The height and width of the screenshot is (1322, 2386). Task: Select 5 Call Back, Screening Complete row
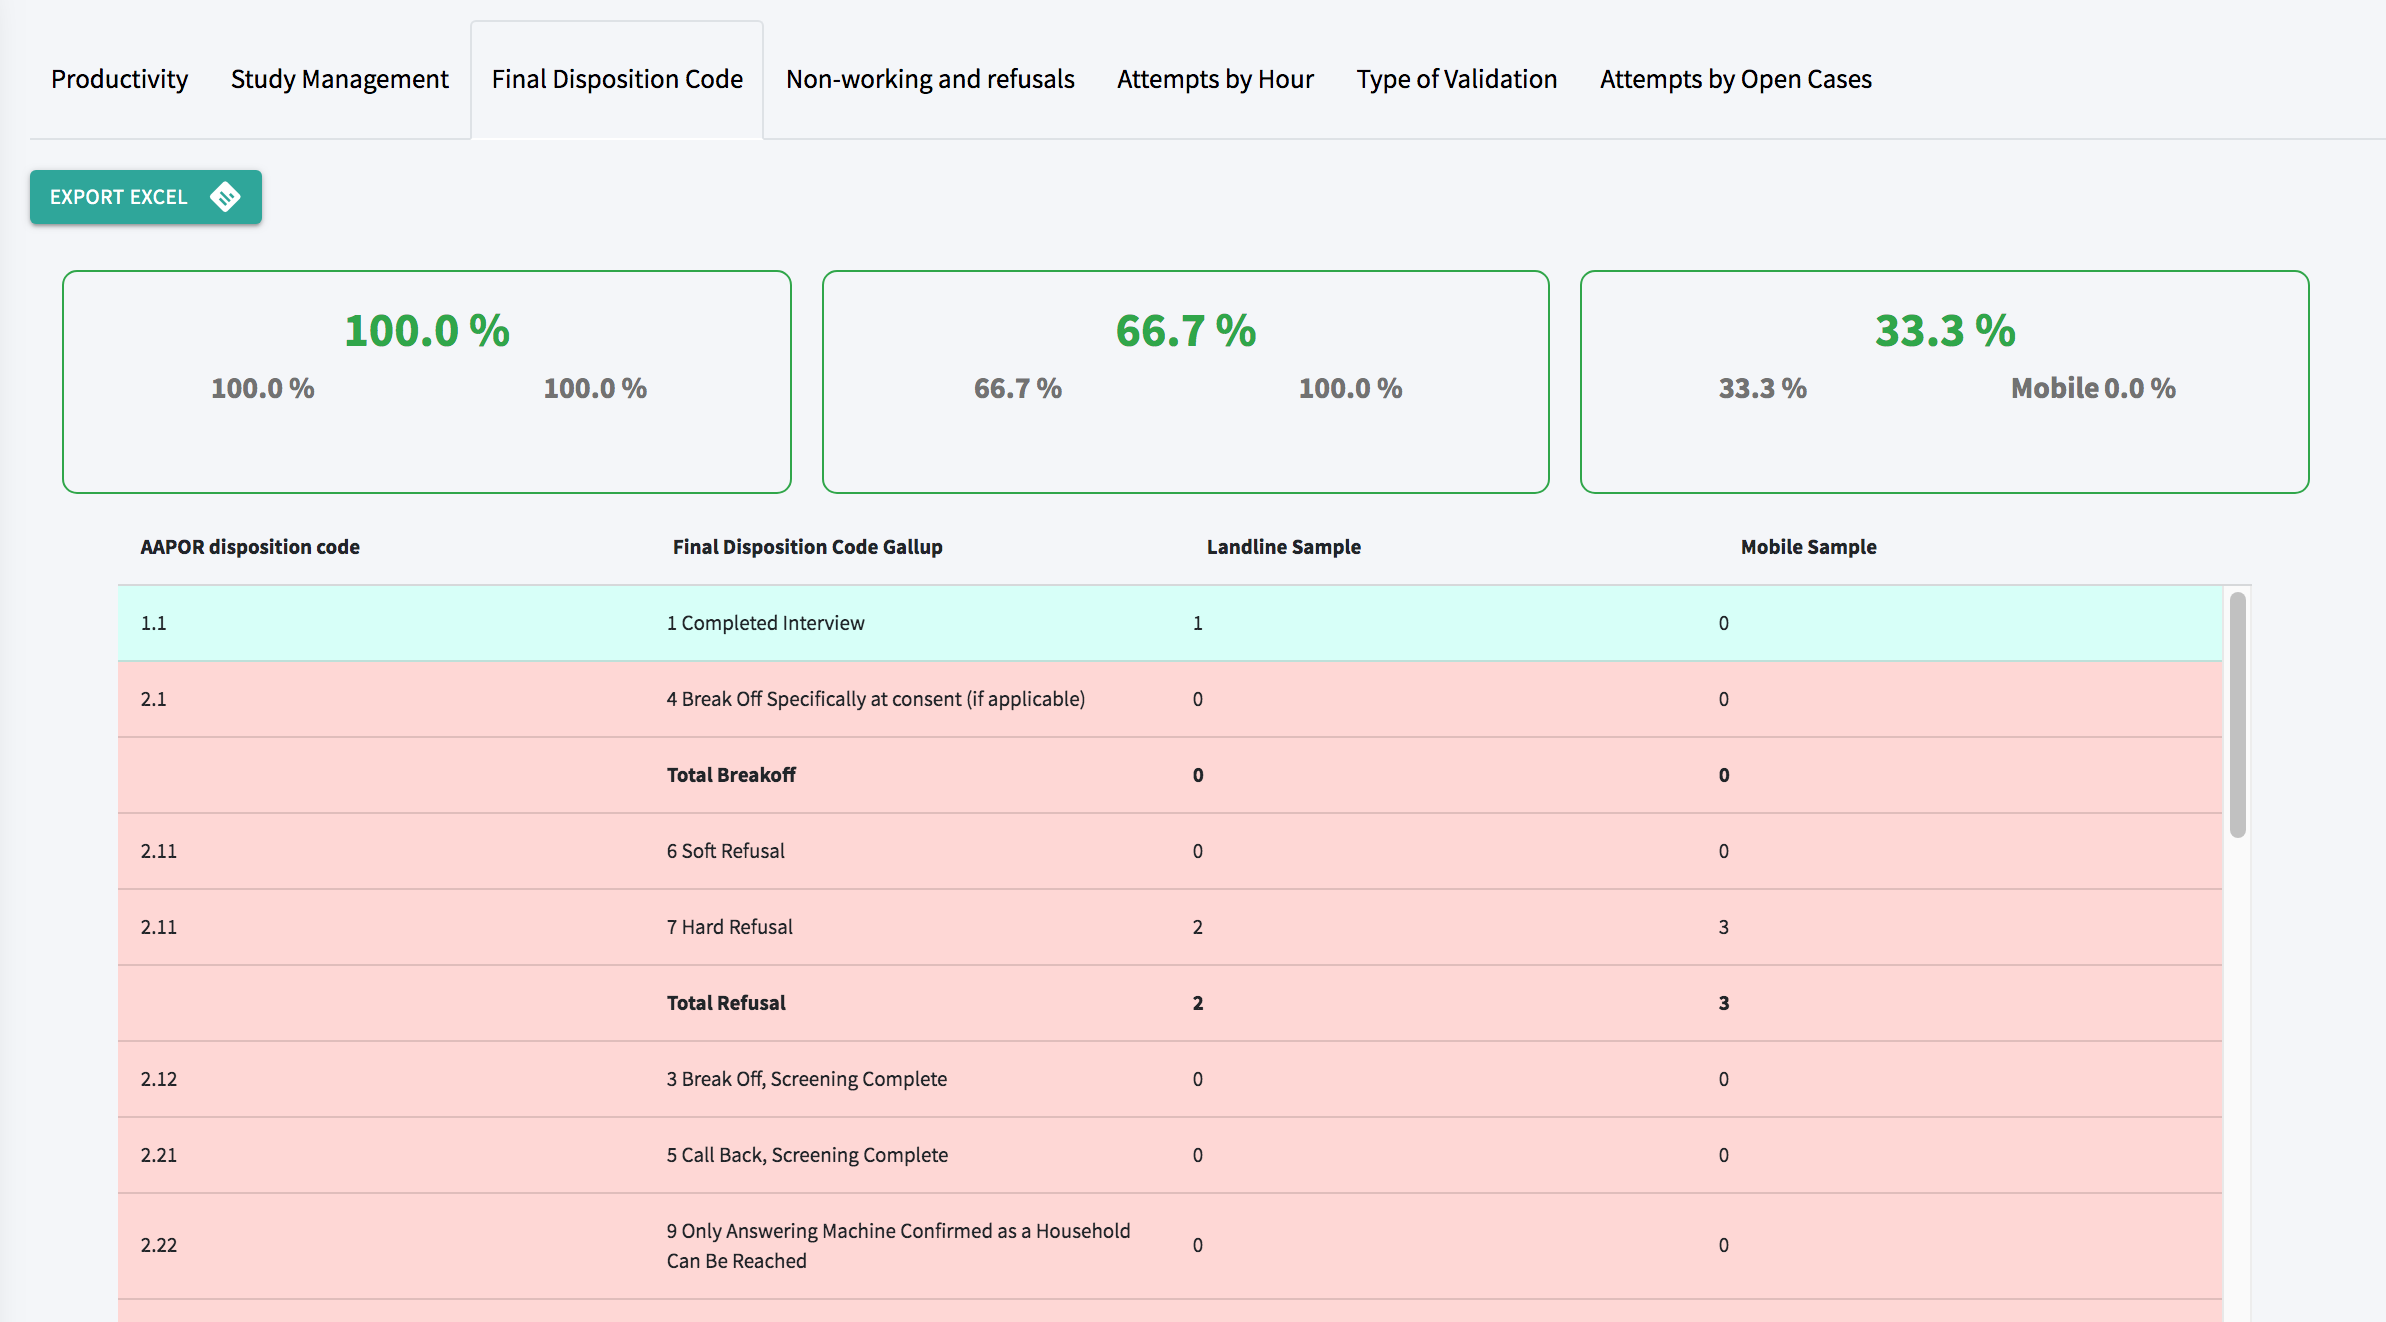pyautogui.click(x=1170, y=1155)
